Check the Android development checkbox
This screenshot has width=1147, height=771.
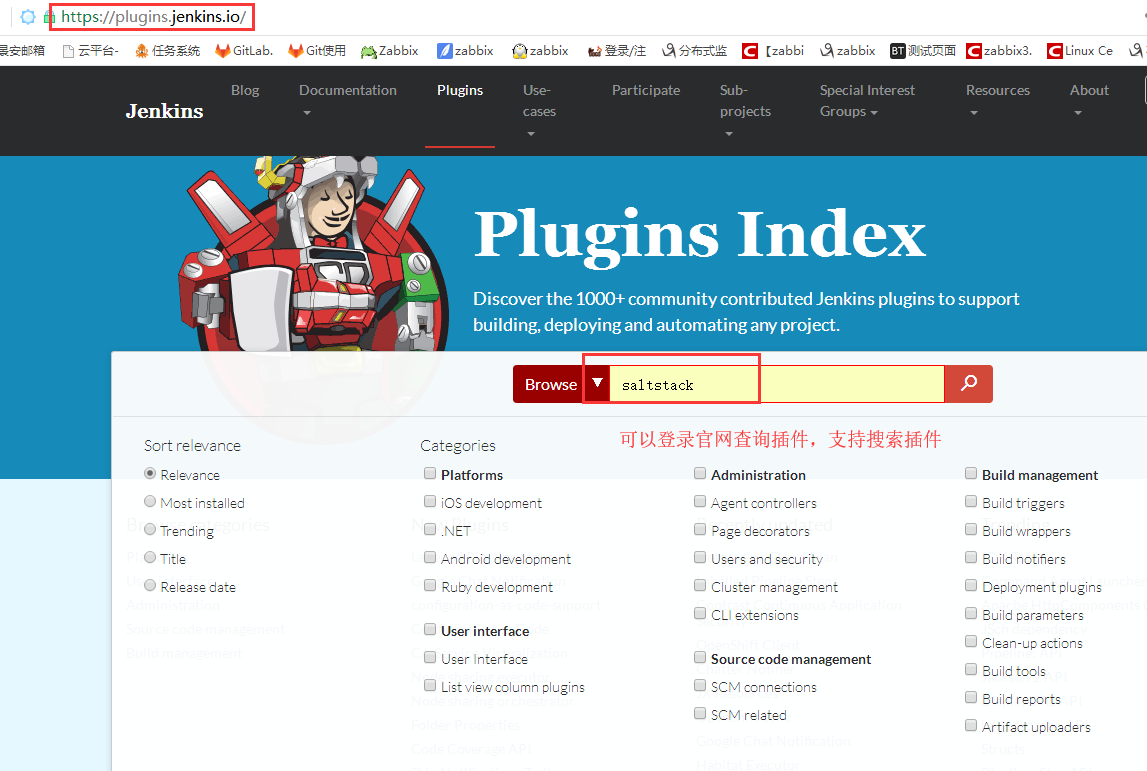430,557
